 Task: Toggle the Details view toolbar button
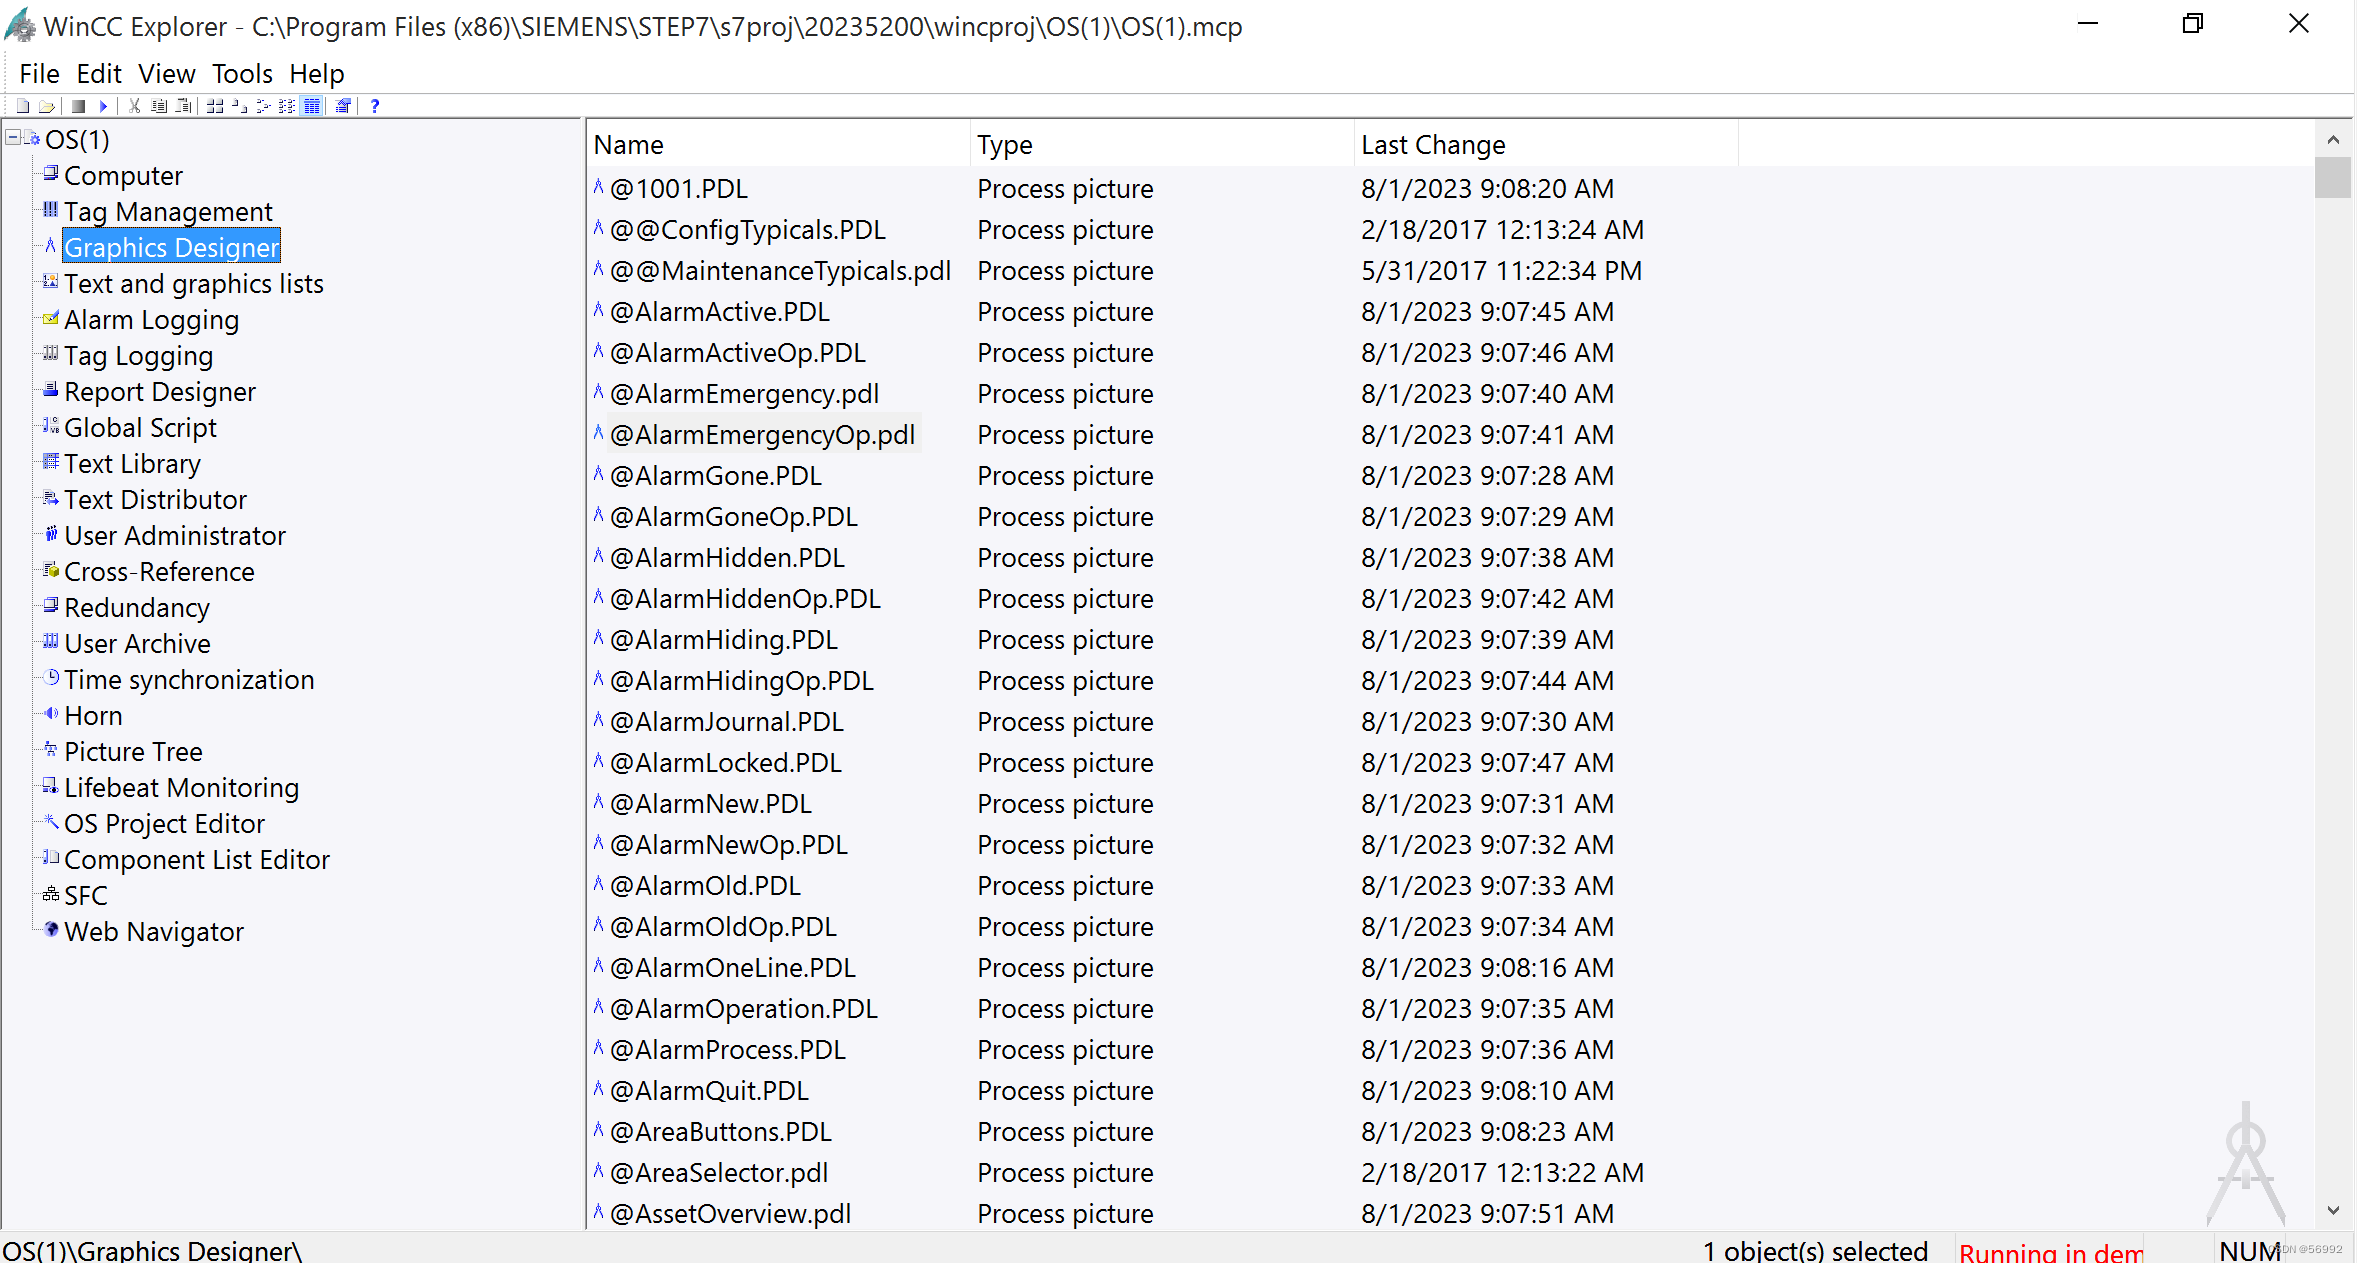coord(311,106)
